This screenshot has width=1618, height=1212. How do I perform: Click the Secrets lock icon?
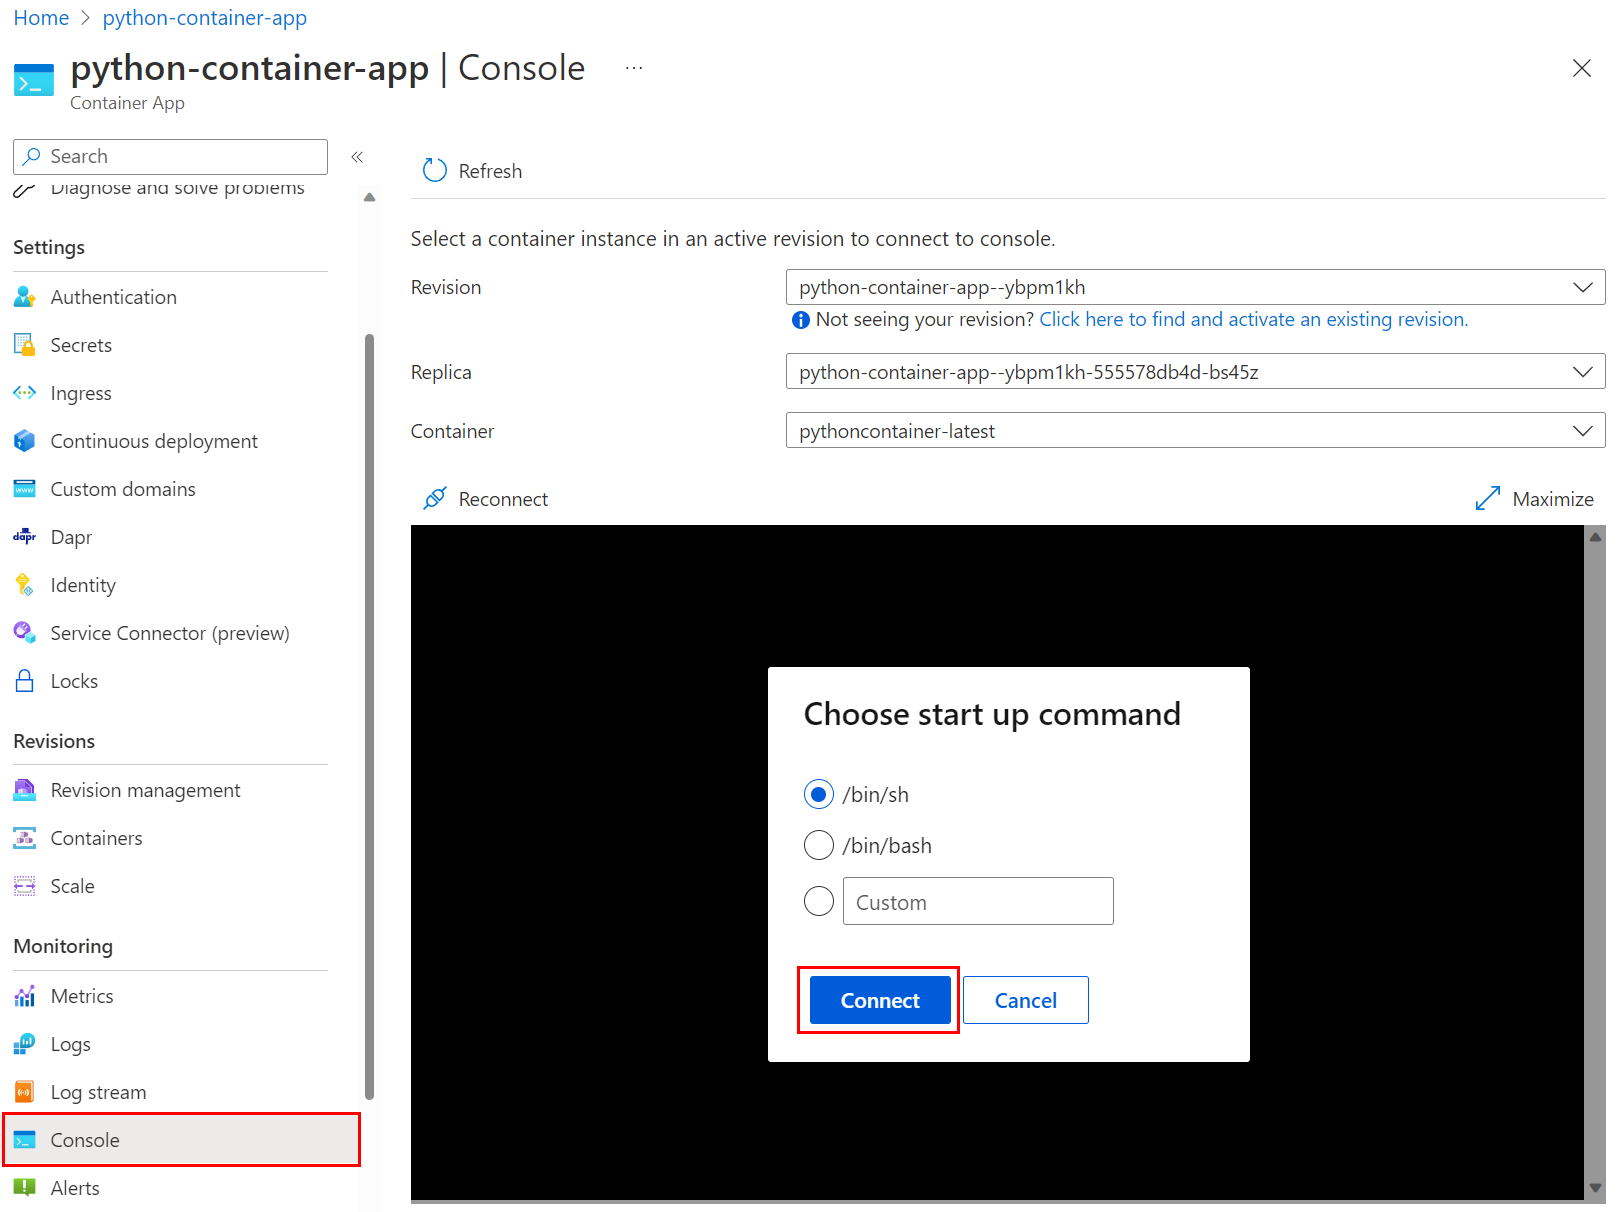coord(25,345)
